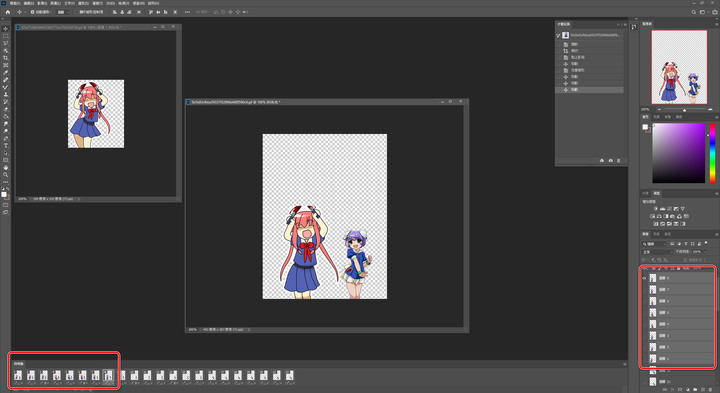Toggle the Auto-Select checkbox in options bar
Viewport: 720px width, 393px height.
[x=32, y=12]
